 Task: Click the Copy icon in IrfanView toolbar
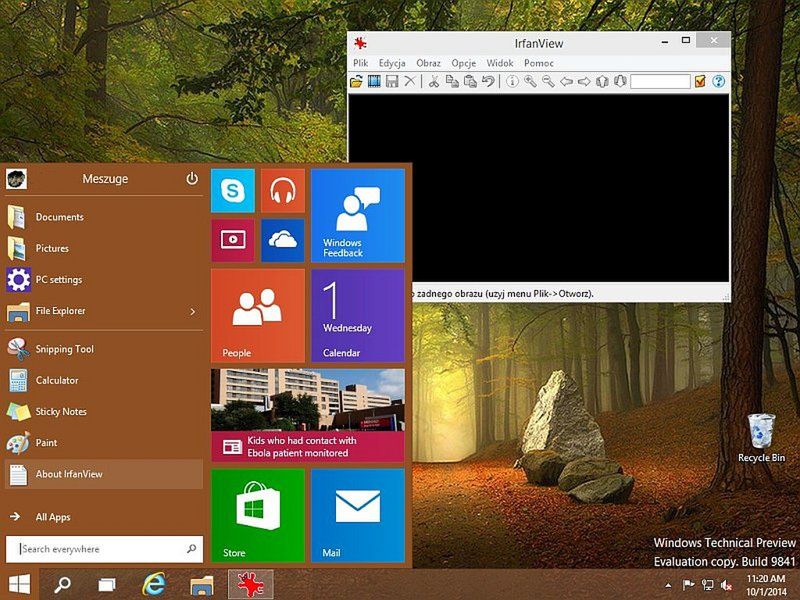click(x=452, y=81)
